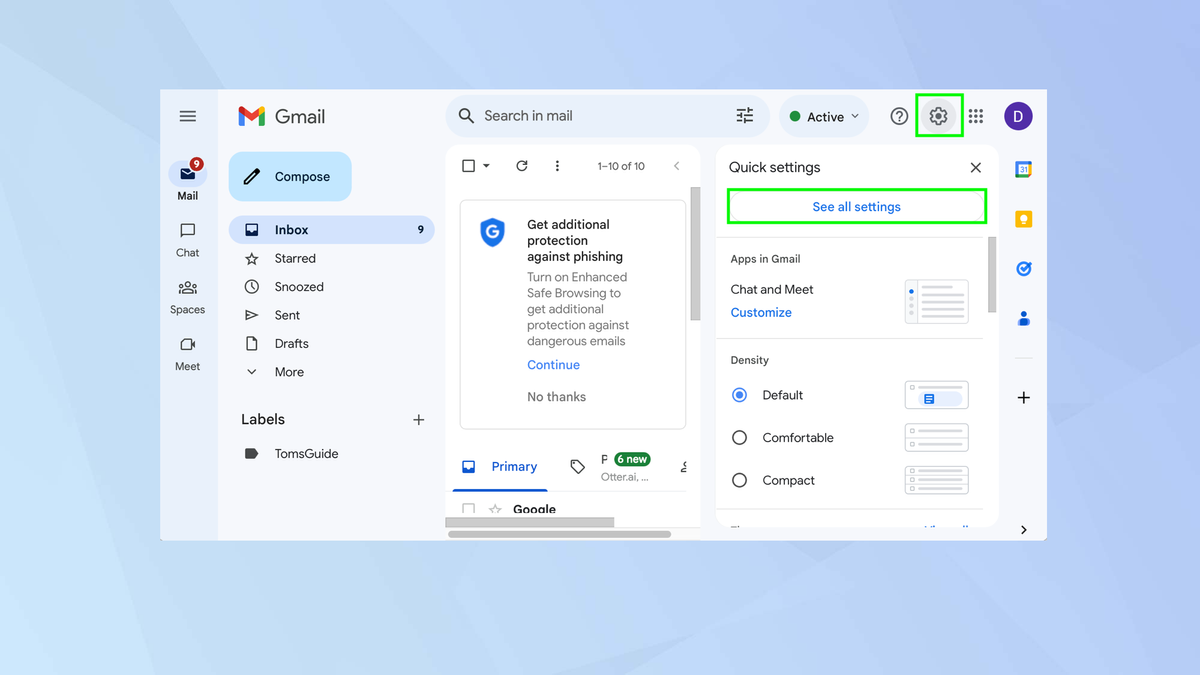Open search options filter icon
The width and height of the screenshot is (1200, 675).
tap(744, 115)
